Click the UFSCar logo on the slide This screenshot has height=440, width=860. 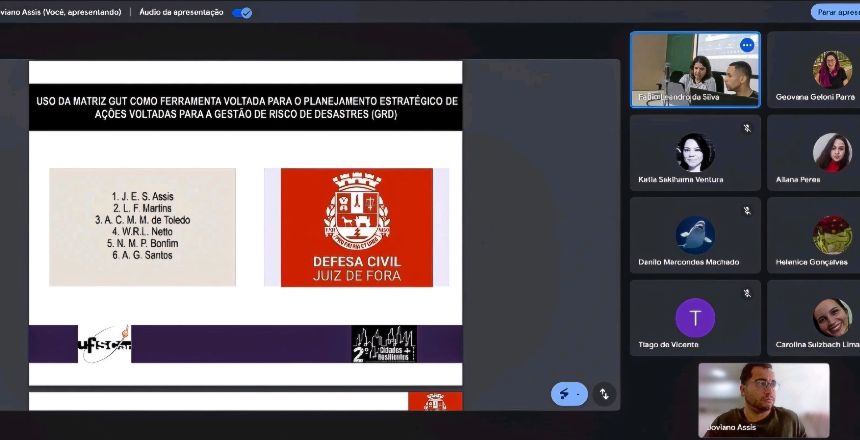point(104,344)
